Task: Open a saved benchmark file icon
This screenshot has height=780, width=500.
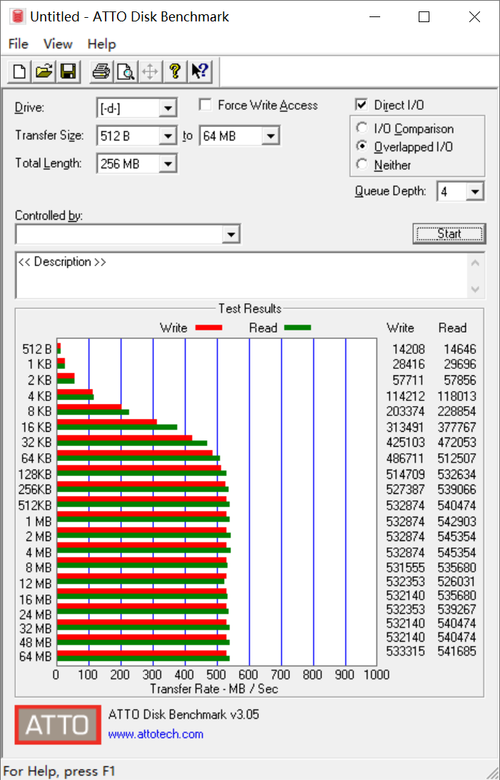Action: tap(44, 72)
